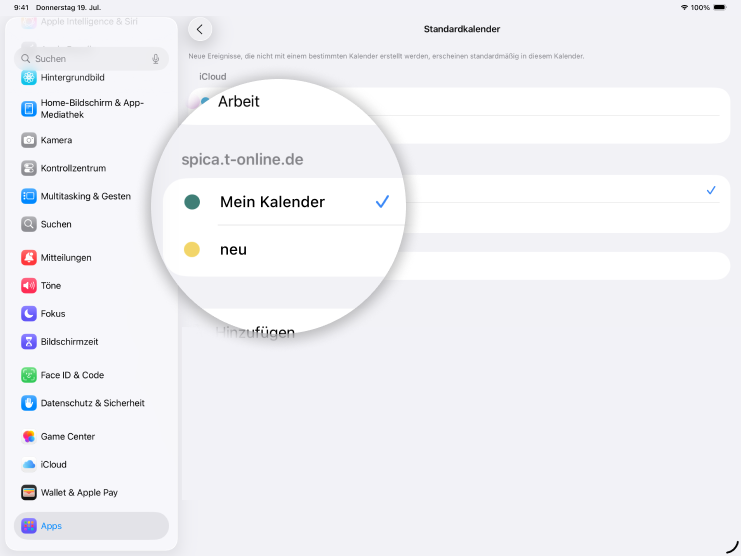Viewport: 741px width, 556px height.
Task: Tap the Hinzufügen button
Action: (255, 333)
